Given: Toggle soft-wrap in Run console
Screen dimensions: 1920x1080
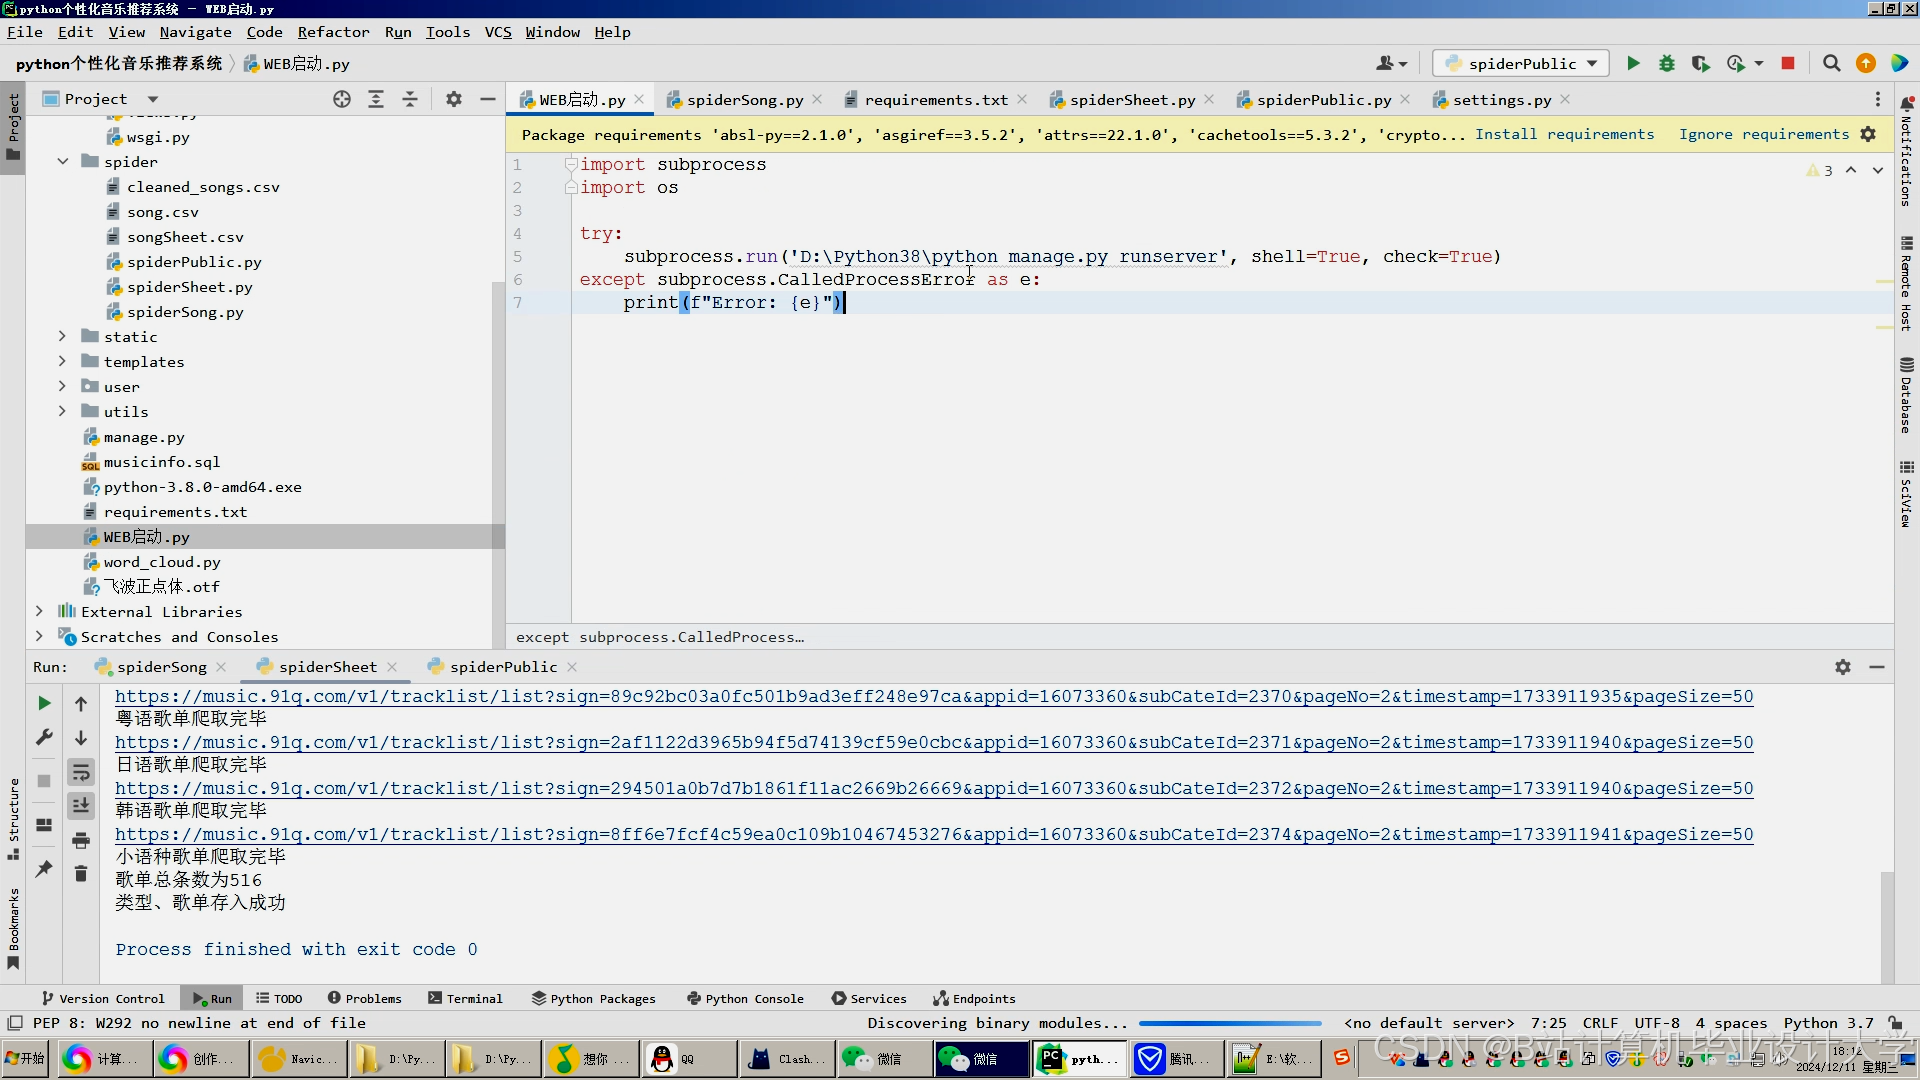Looking at the screenshot, I should click(x=81, y=772).
